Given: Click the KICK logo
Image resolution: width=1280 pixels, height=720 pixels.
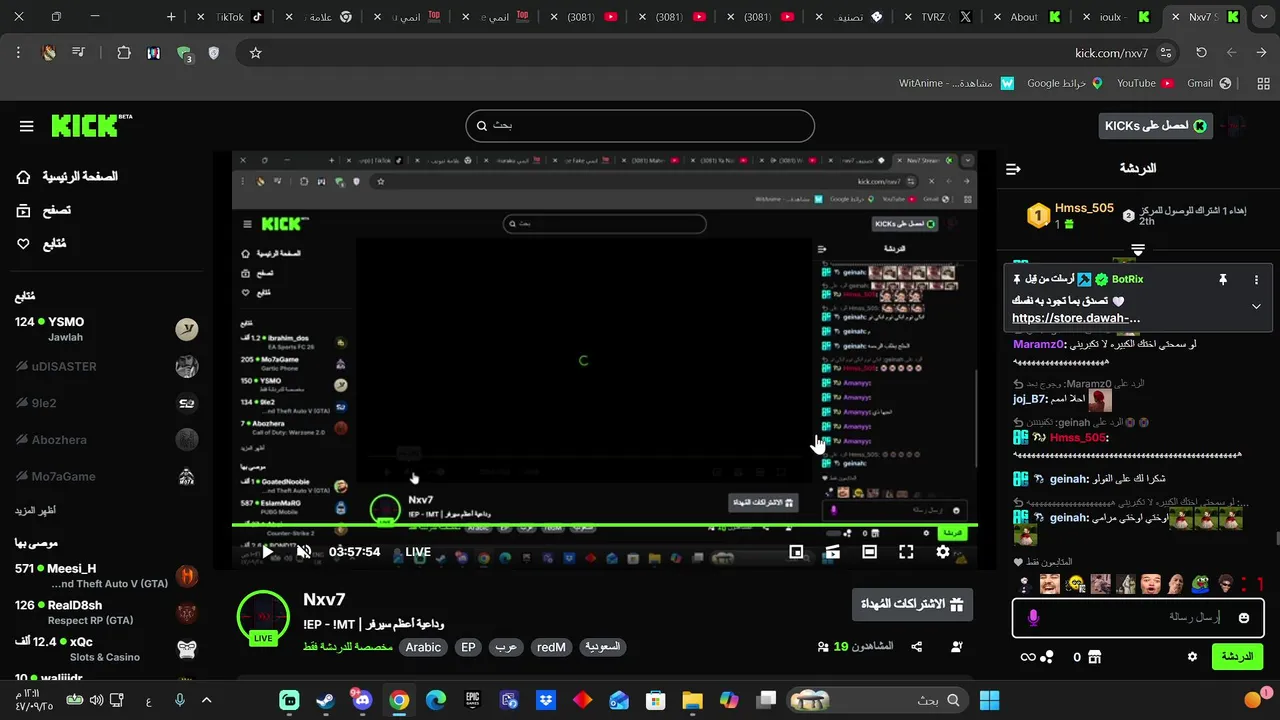Looking at the screenshot, I should pos(91,125).
